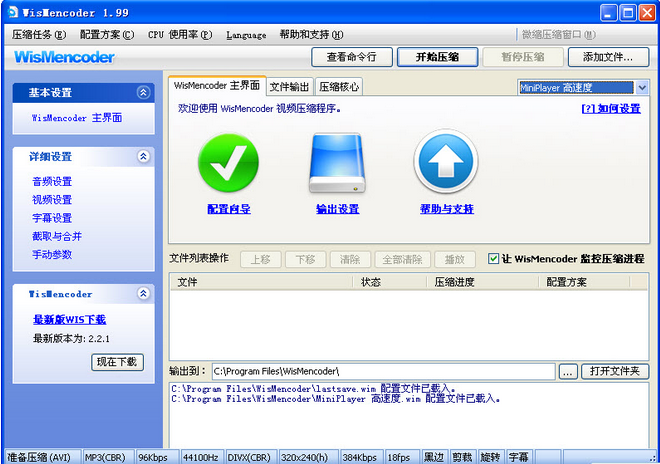Click the 状态 column header
This screenshot has width=660, height=464.
[x=389, y=282]
